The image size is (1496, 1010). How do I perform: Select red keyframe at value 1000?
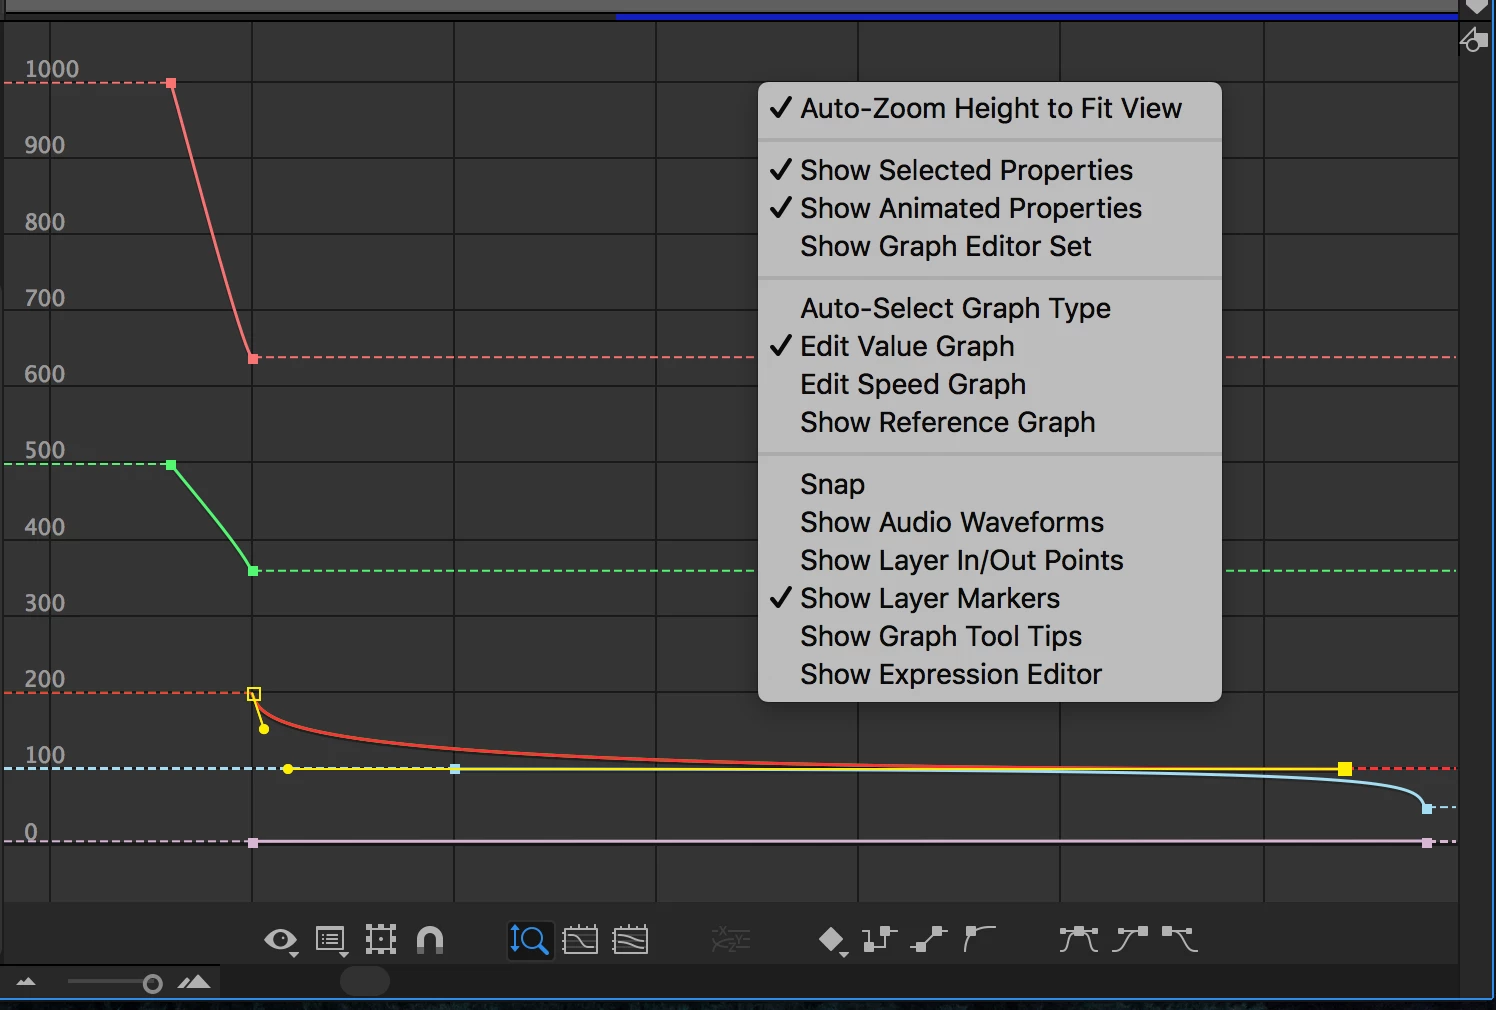point(171,83)
